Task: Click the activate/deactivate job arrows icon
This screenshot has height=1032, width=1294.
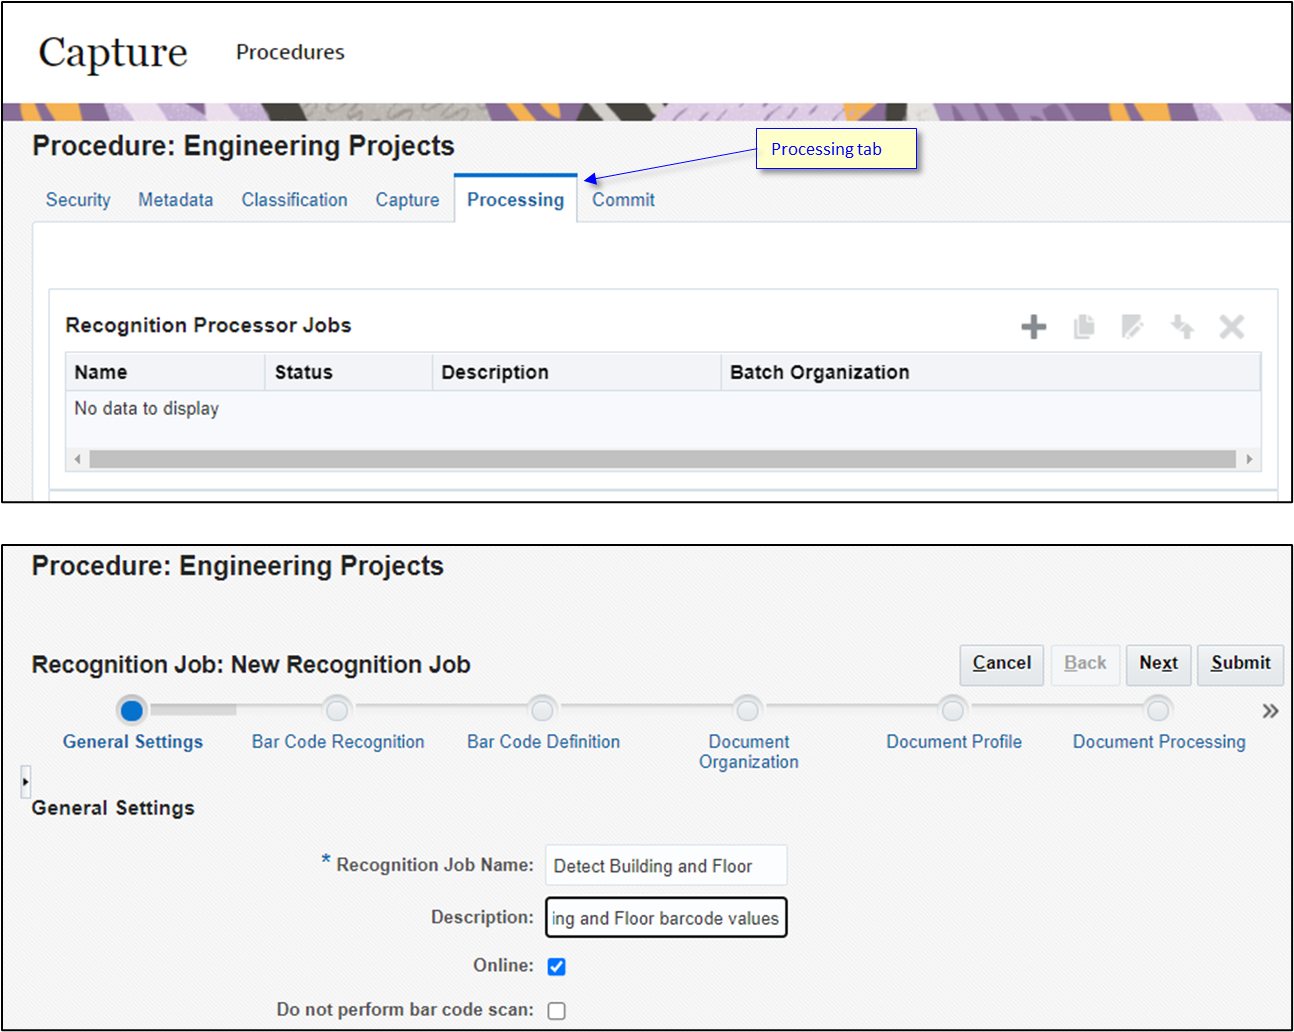Action: click(x=1182, y=326)
